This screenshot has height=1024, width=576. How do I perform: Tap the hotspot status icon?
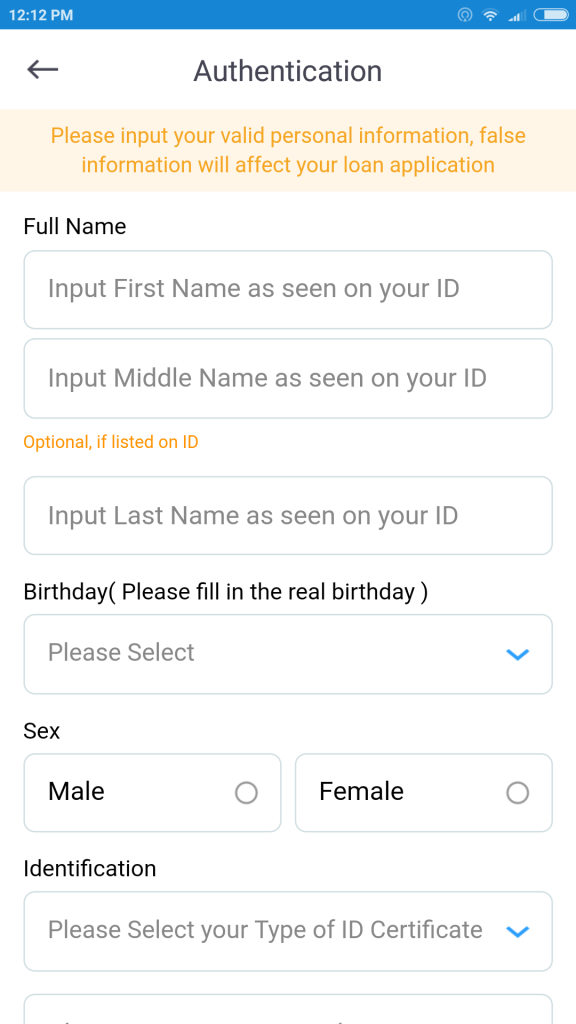coord(464,14)
